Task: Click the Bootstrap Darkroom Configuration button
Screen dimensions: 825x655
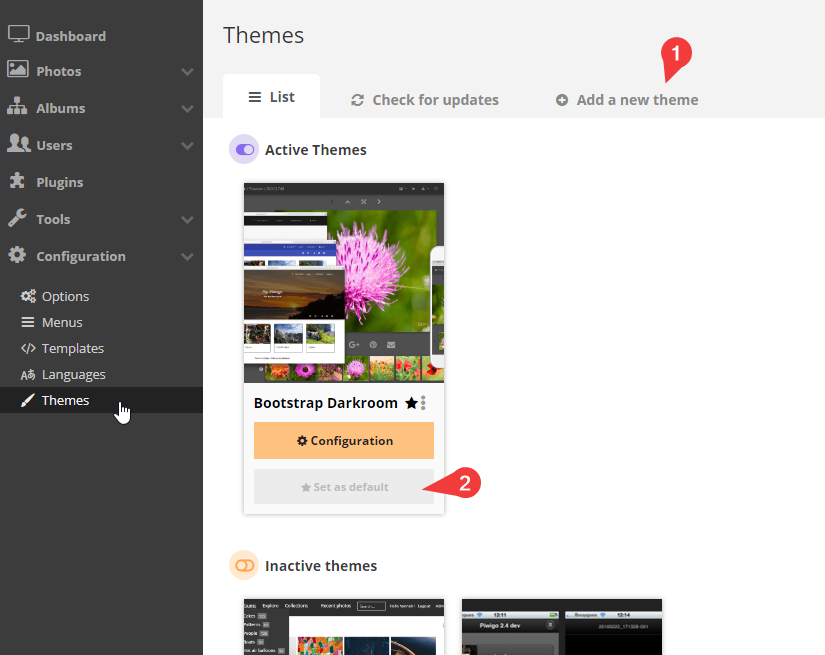Action: [344, 440]
